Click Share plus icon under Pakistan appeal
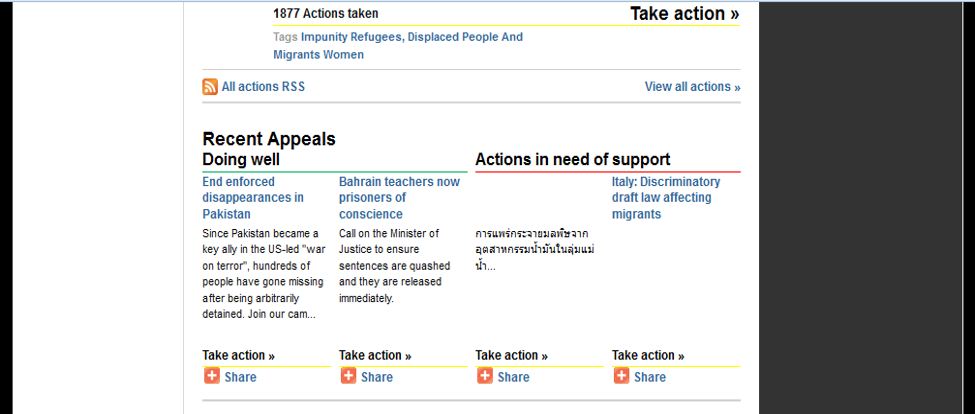Viewport: 975px width, 414px height. [212, 376]
